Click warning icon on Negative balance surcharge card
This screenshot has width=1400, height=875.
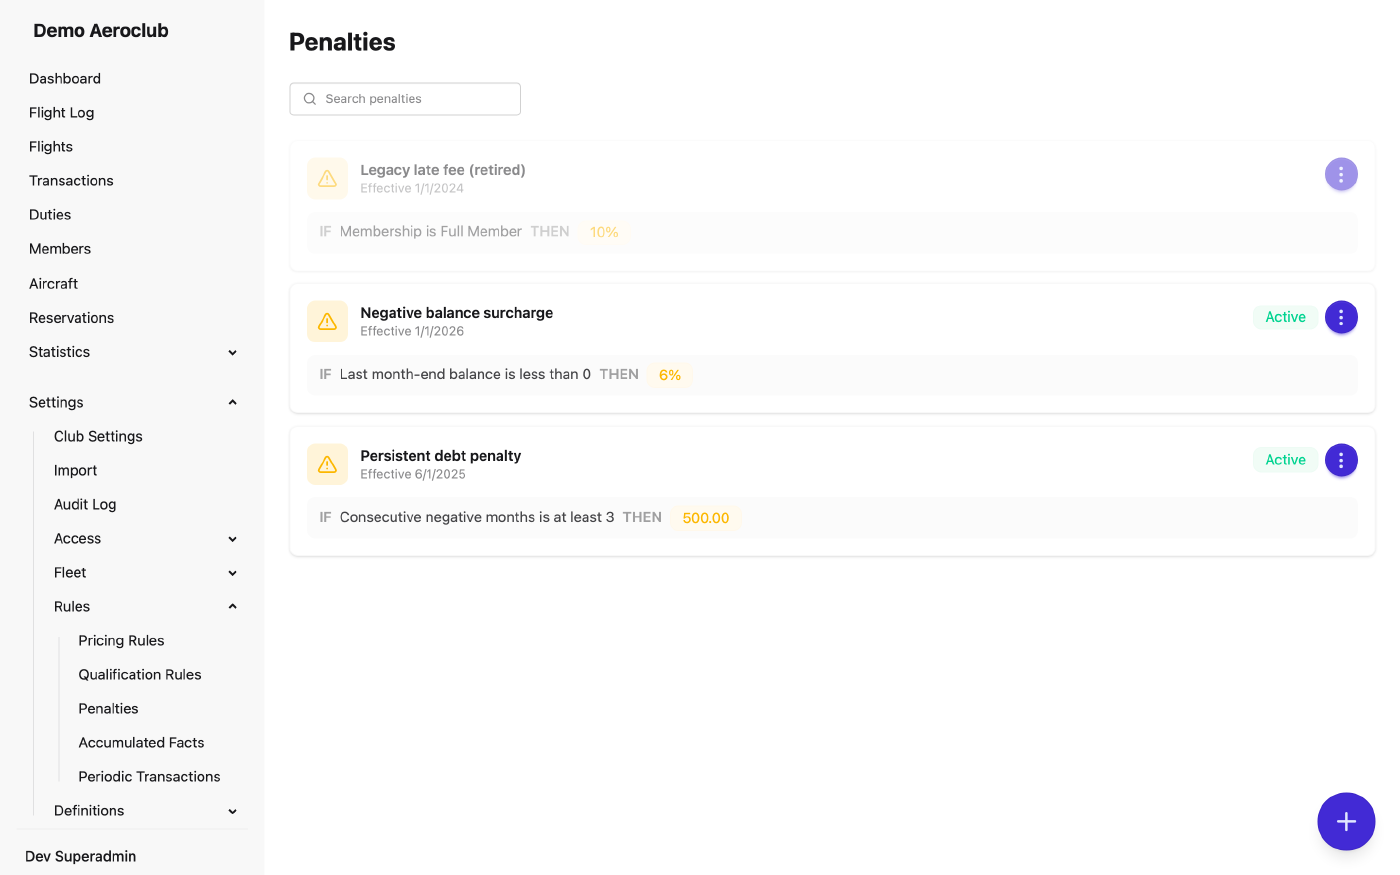(x=327, y=321)
